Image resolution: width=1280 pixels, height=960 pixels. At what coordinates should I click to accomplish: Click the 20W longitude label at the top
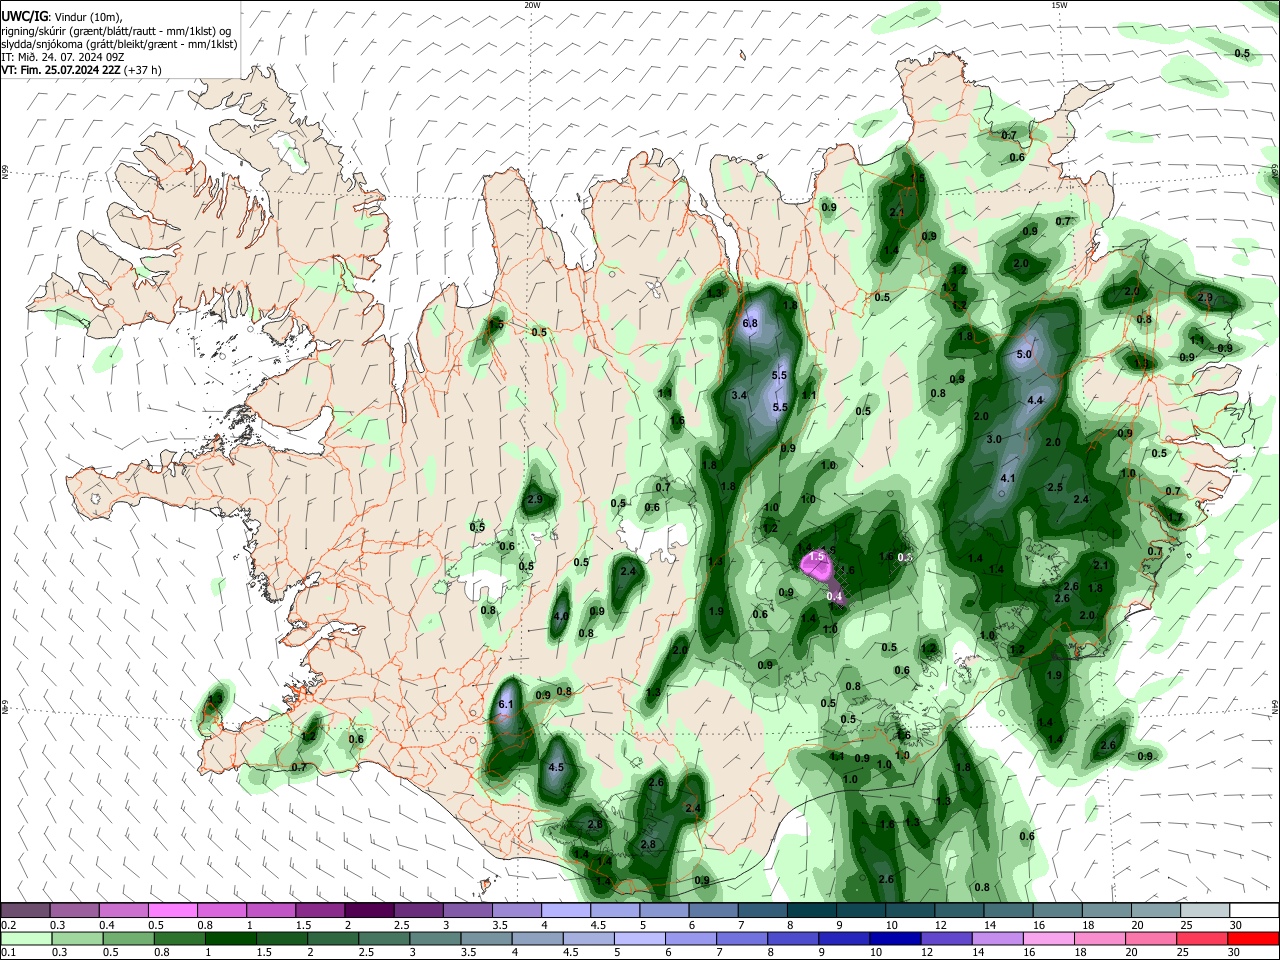(532, 5)
